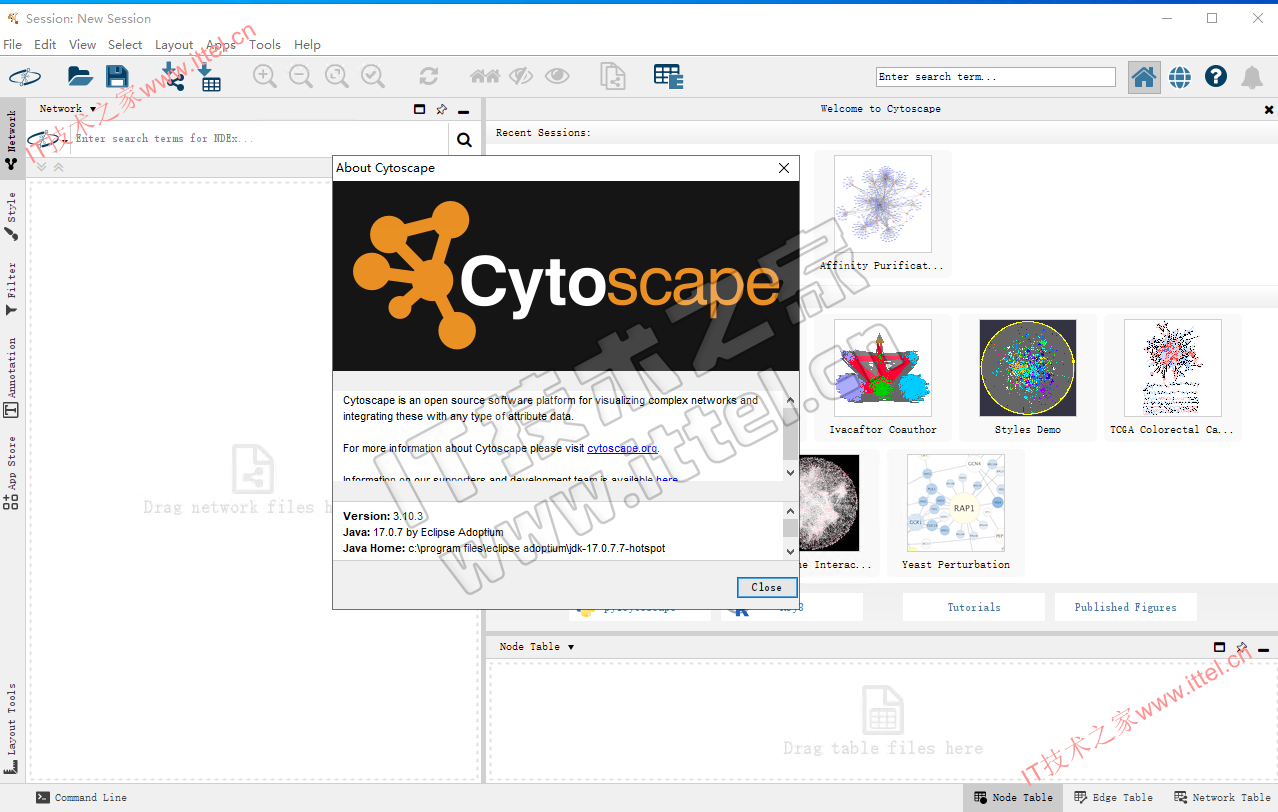Open the Layout menu

174,45
